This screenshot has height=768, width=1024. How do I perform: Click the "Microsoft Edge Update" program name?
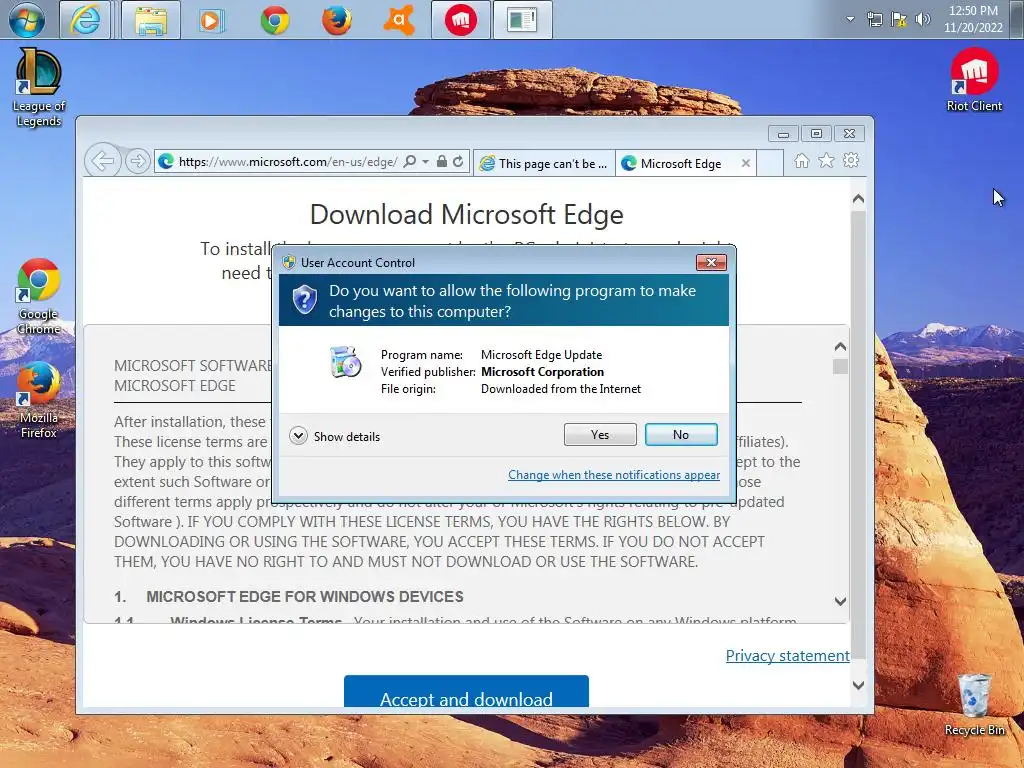[x=541, y=355]
